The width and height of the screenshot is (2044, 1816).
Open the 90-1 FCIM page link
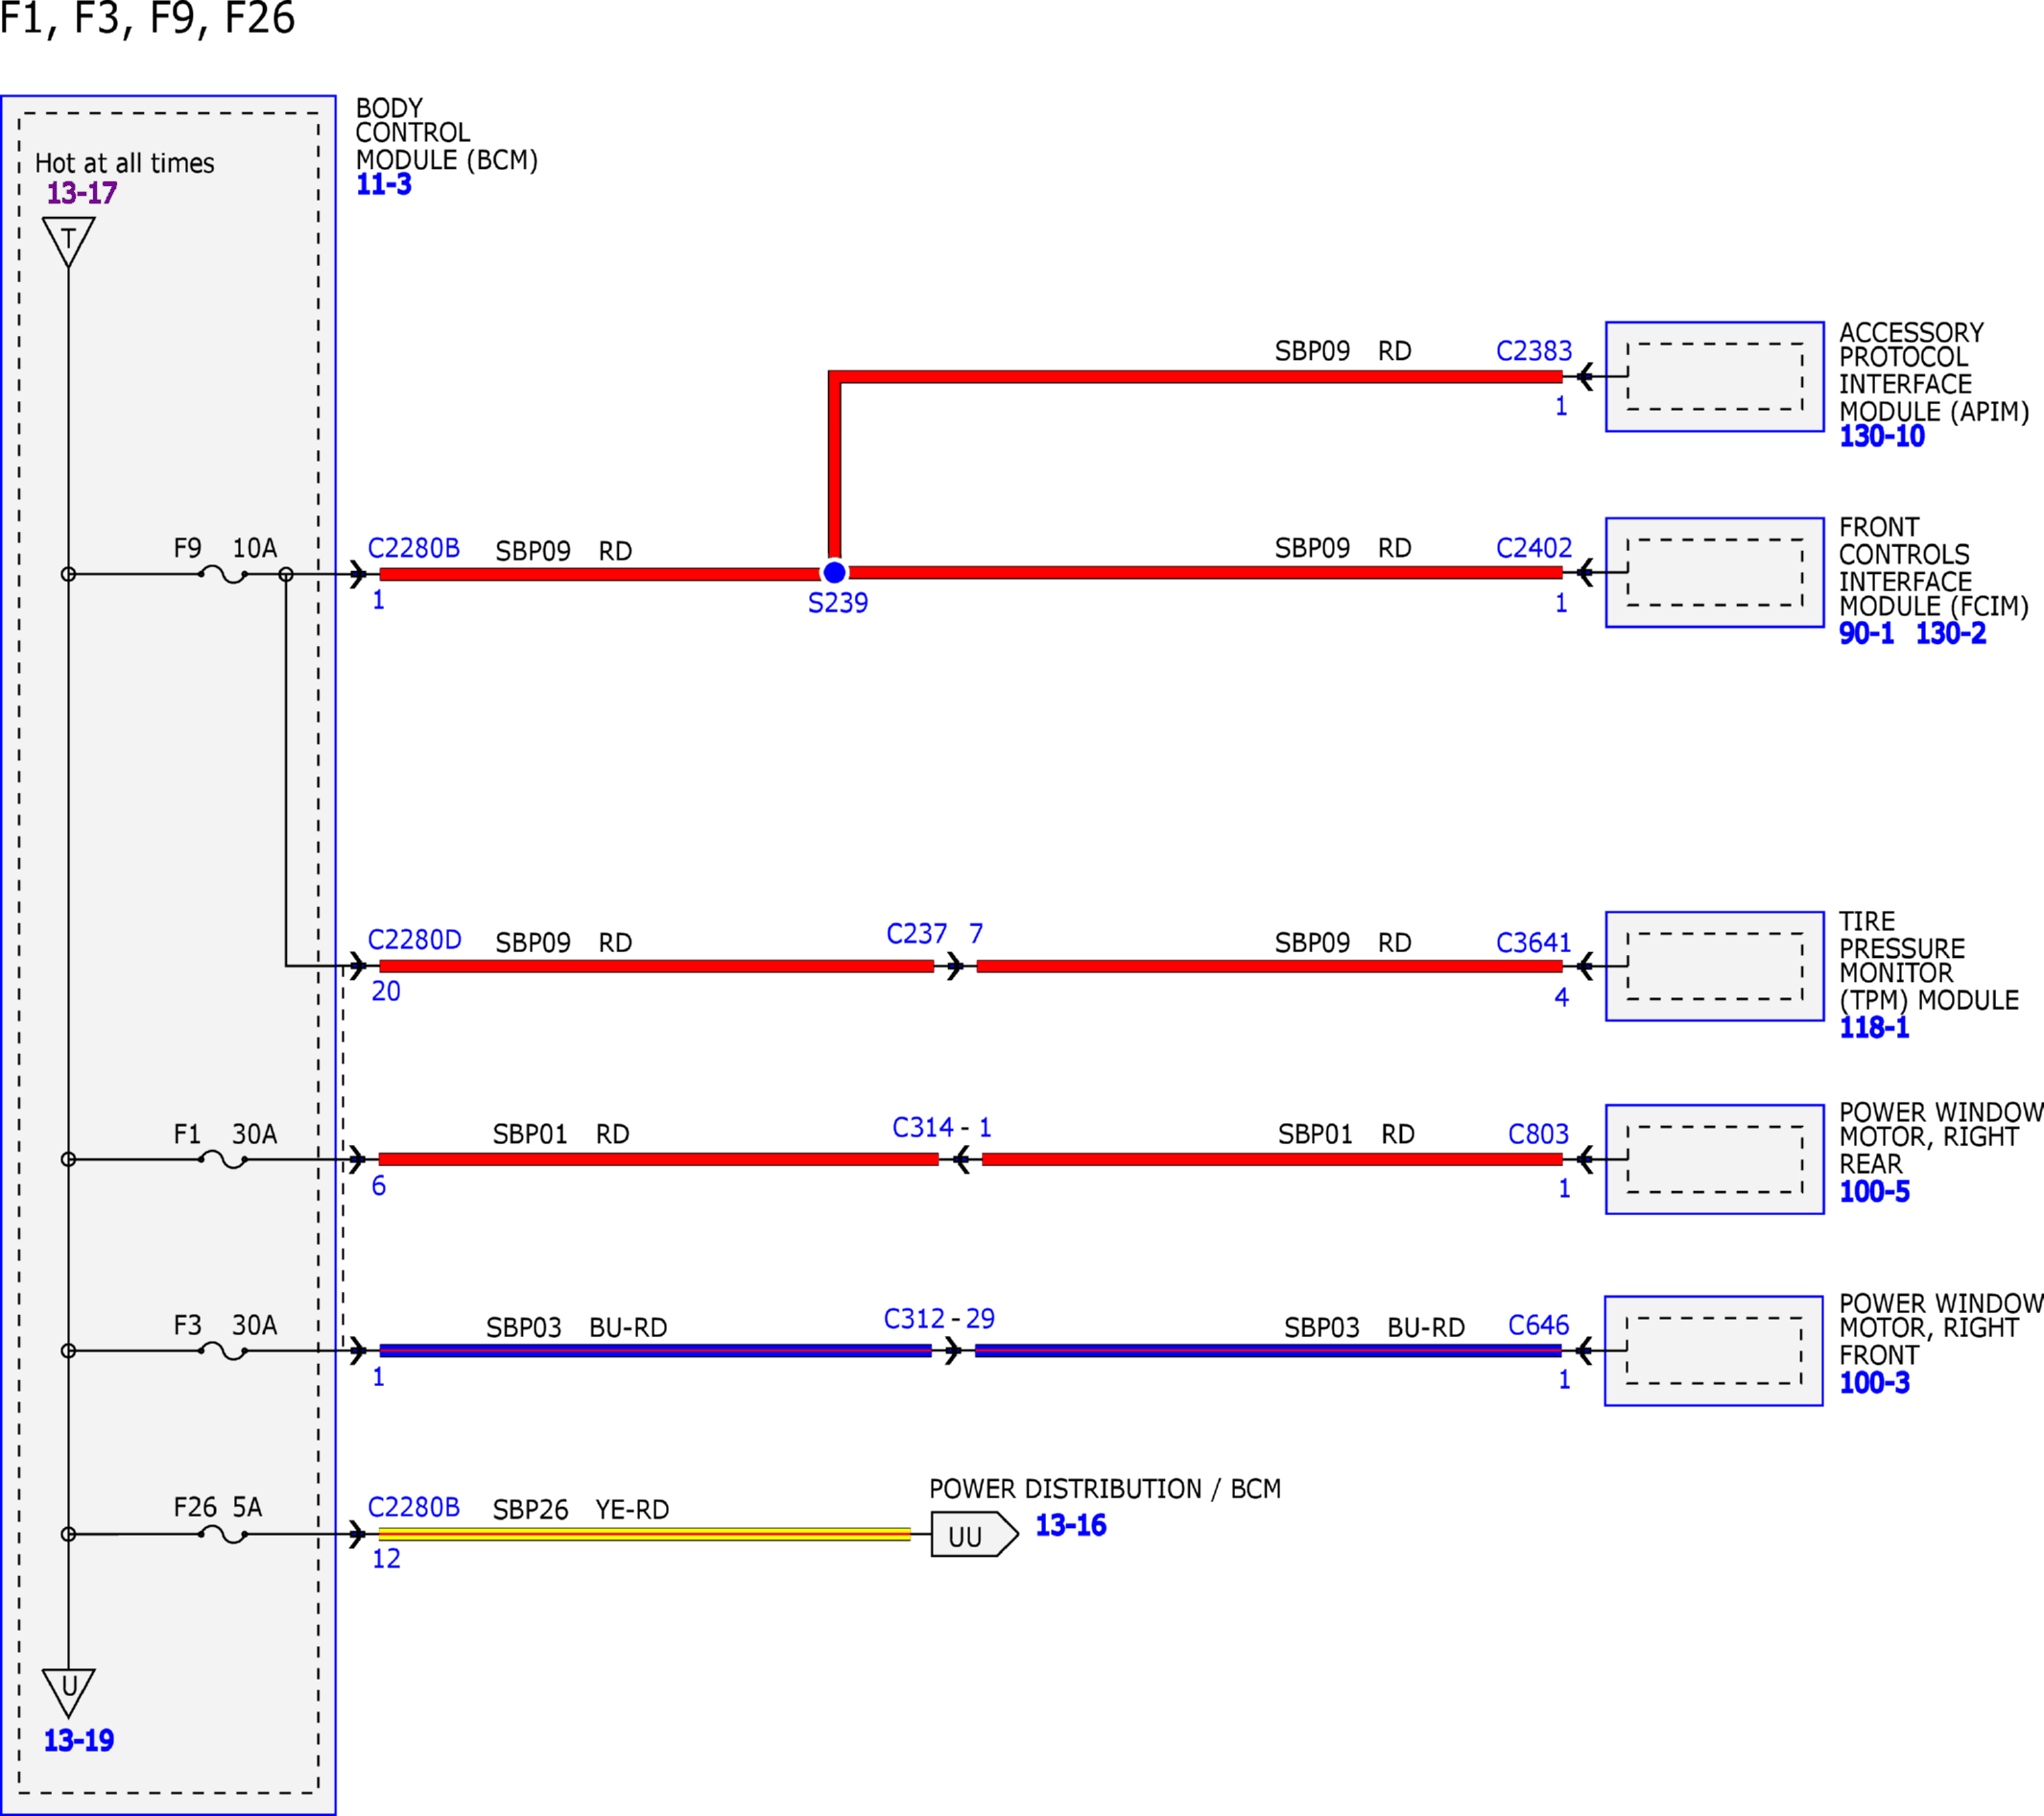(1866, 634)
